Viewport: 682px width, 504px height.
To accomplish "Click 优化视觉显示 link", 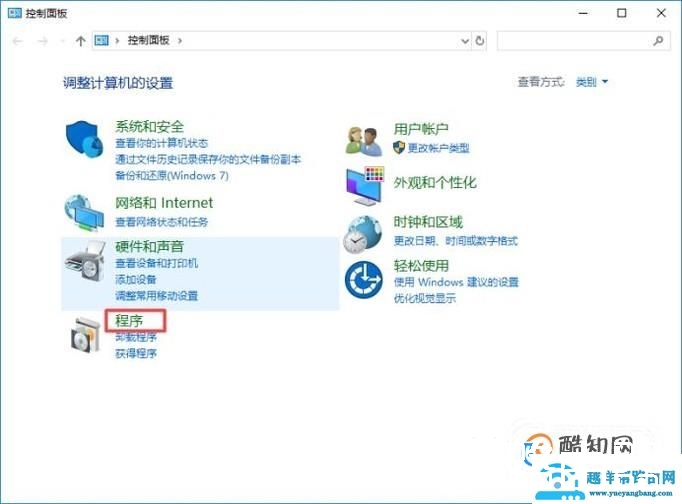I will [x=425, y=298].
